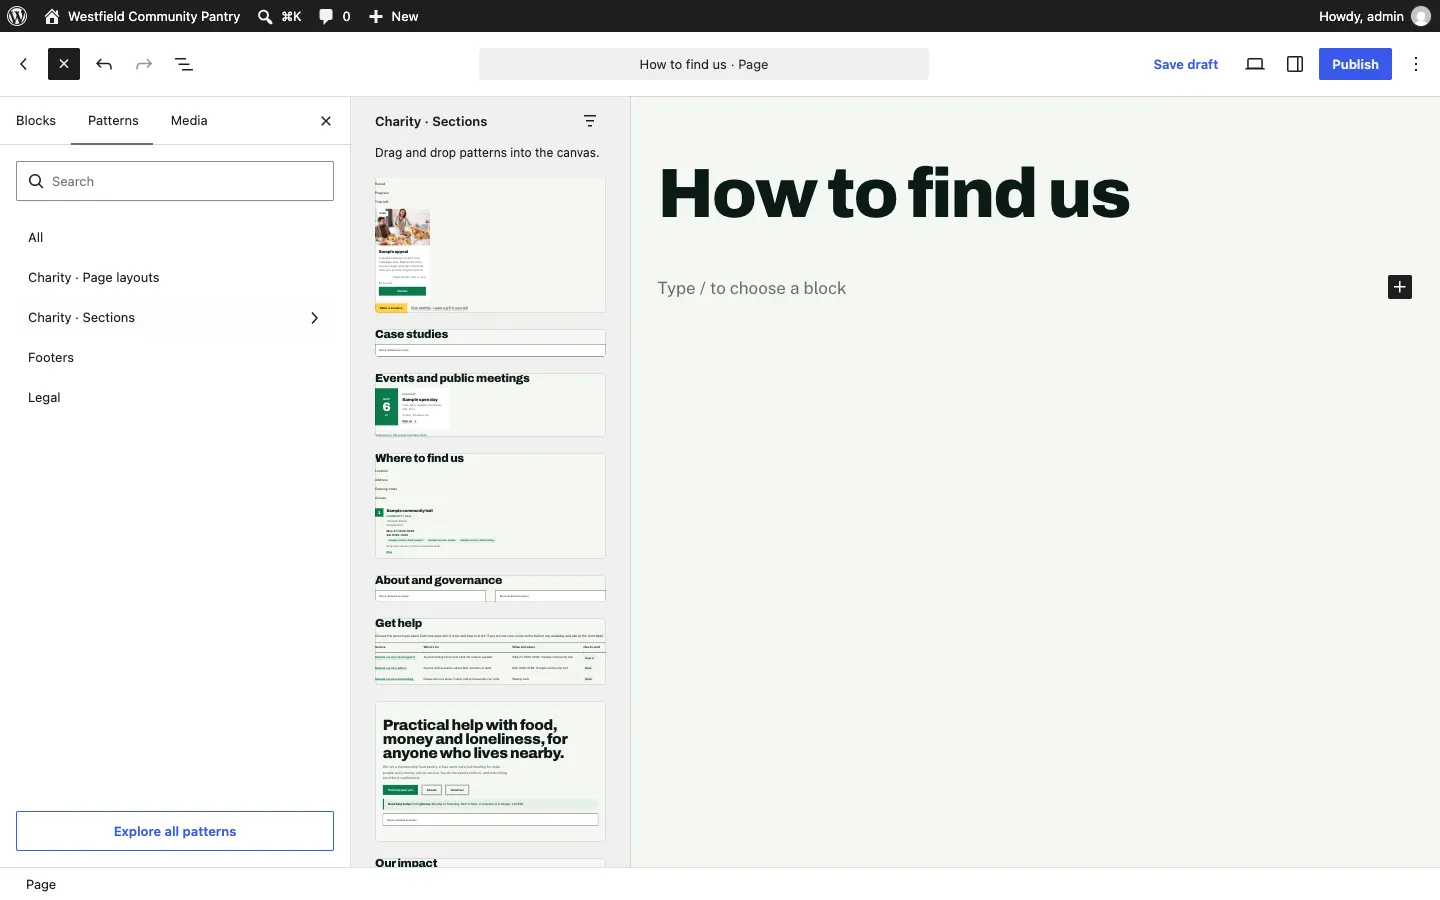Screen dimensions: 1440x900
Task: Insert About and governance pattern
Action: point(490,588)
